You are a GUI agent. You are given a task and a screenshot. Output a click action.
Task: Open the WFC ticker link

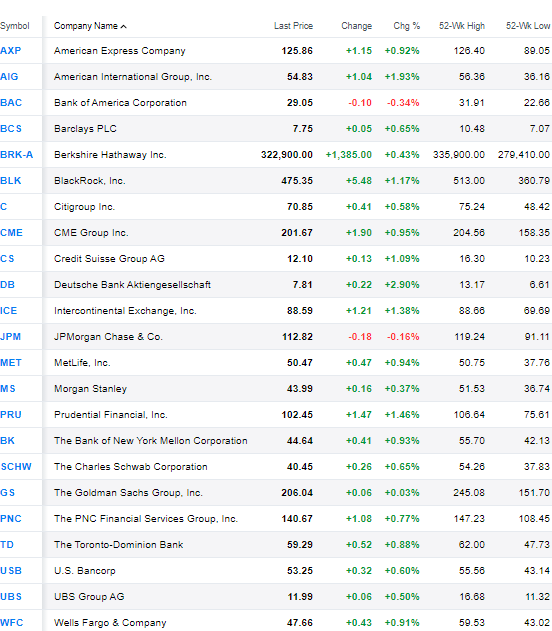12,623
